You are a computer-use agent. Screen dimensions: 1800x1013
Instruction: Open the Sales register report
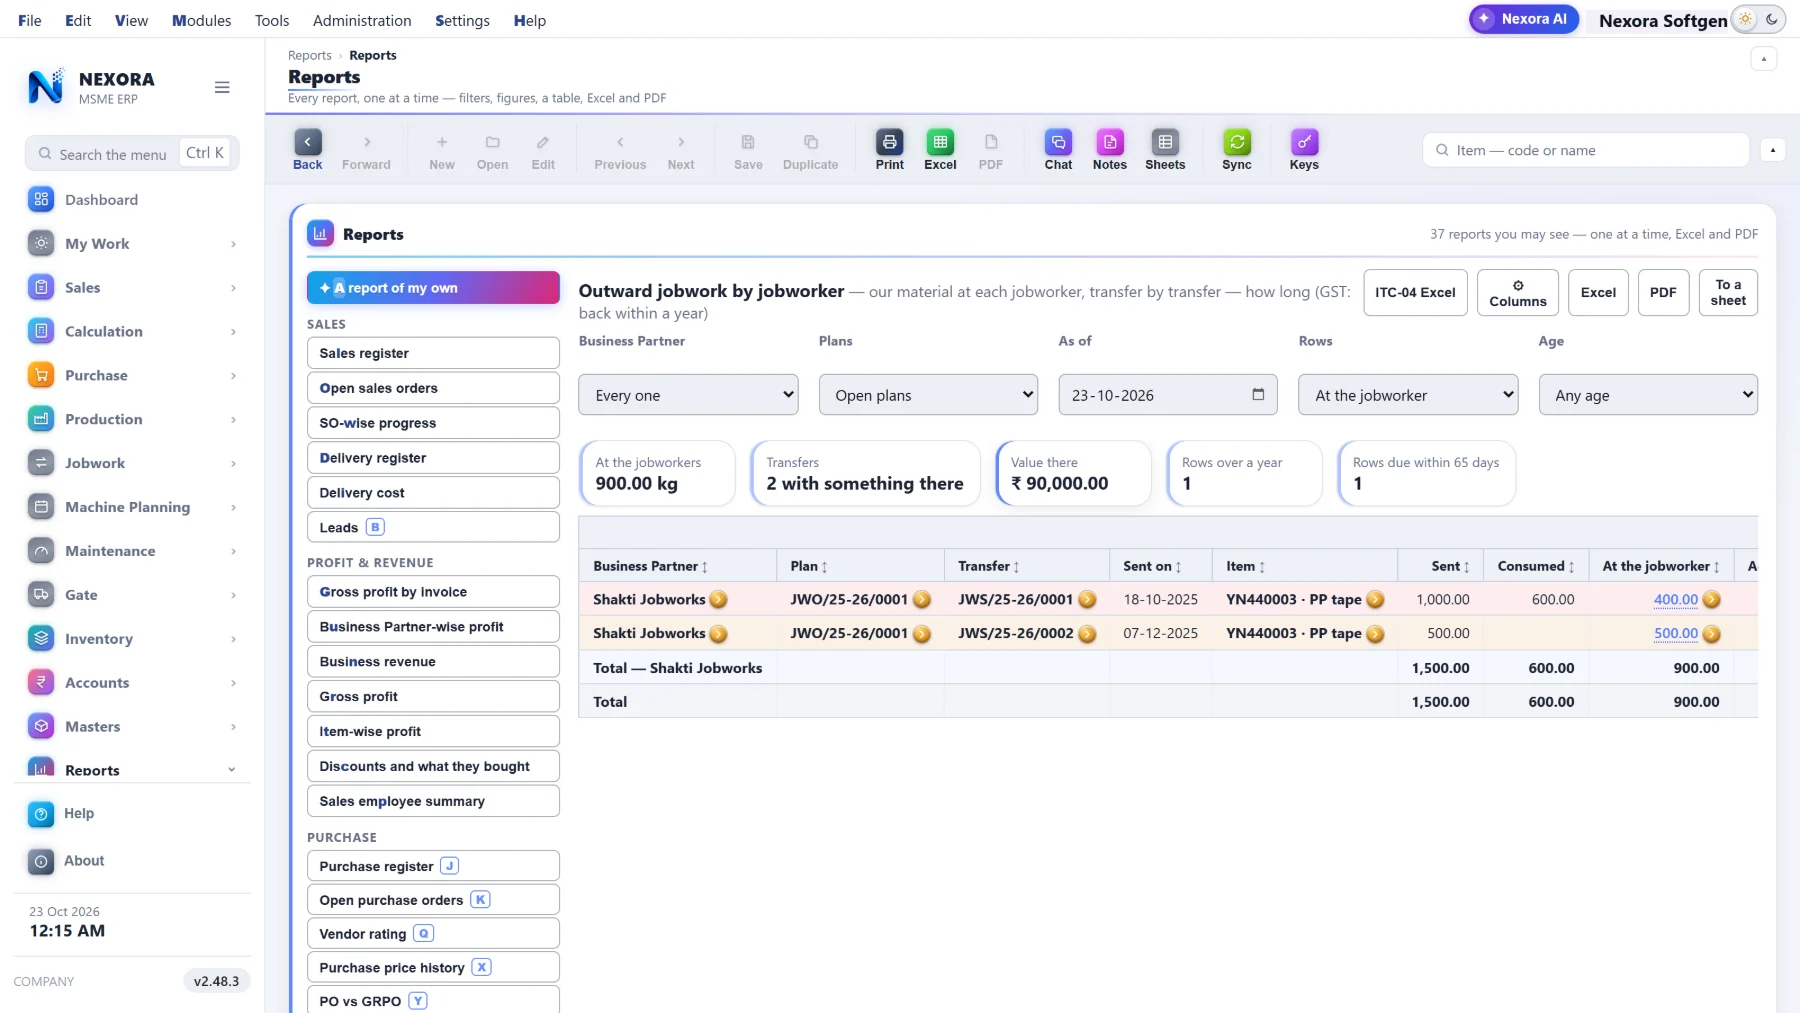(433, 353)
